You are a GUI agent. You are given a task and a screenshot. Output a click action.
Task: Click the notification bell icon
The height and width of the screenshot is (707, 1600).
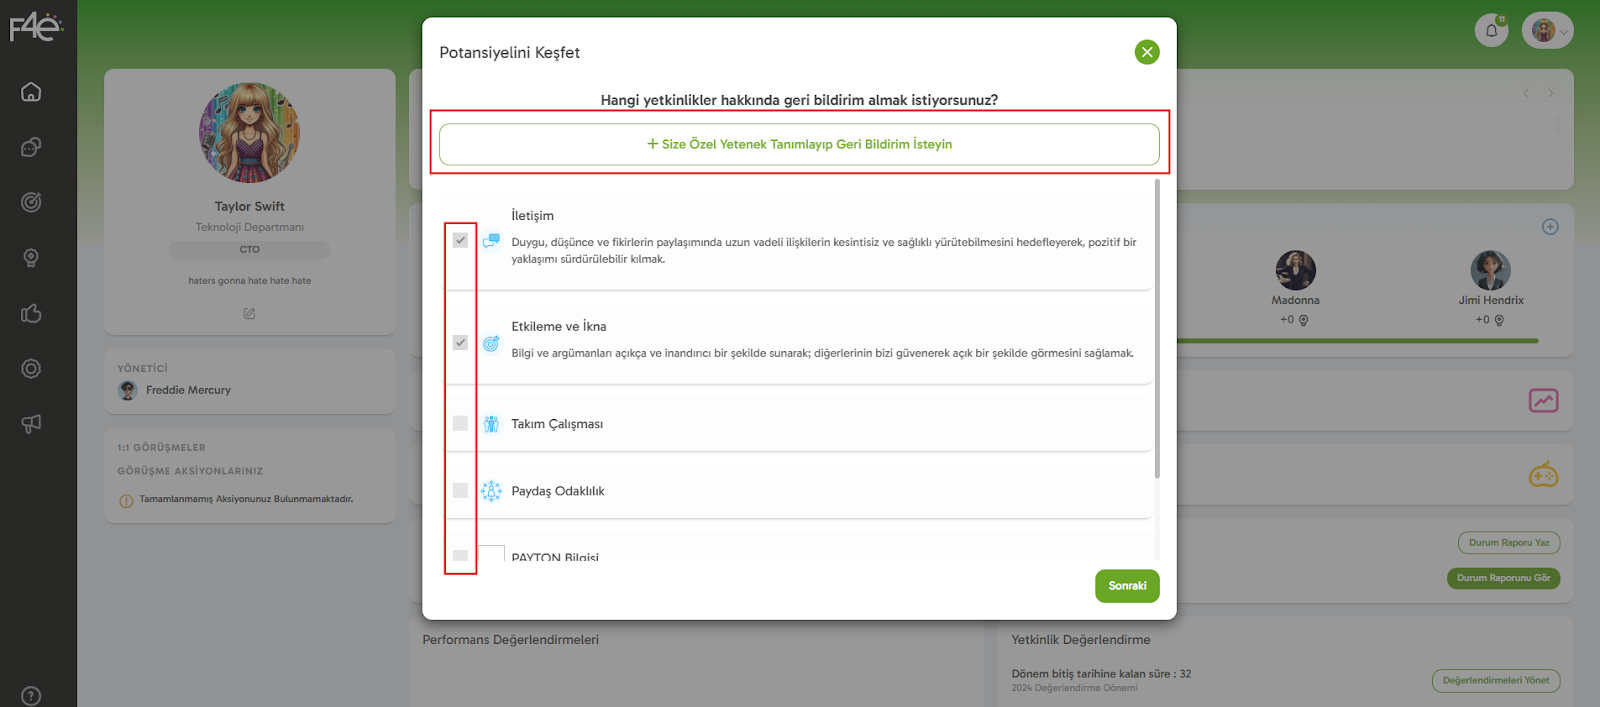[x=1491, y=30]
